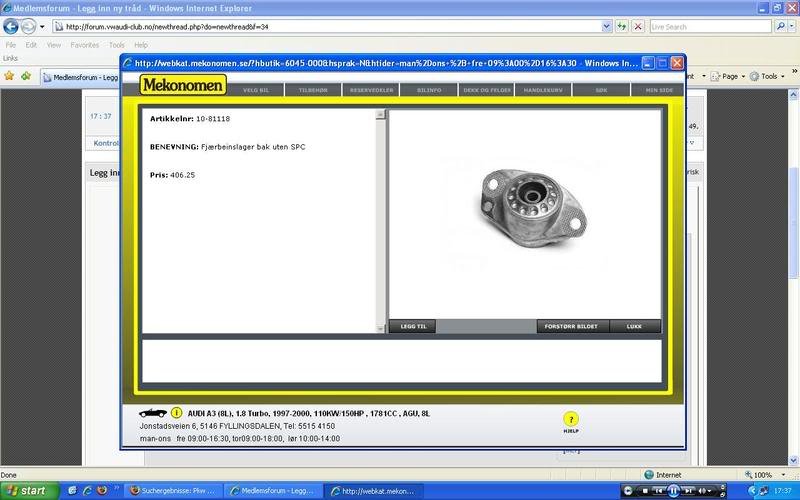Open the Favorites menu in IE
800x500 pixels.
pyautogui.click(x=84, y=45)
